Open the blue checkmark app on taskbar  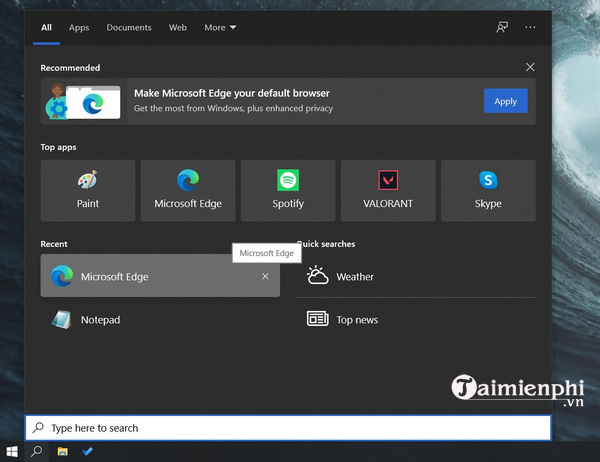click(88, 452)
